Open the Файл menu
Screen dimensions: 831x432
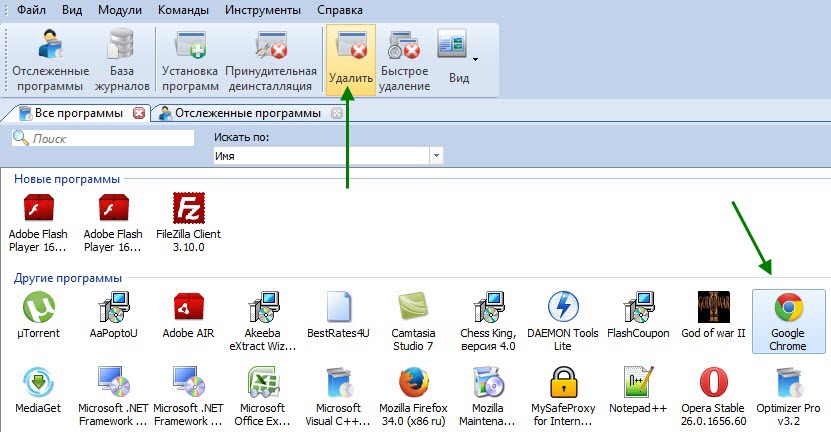point(31,11)
